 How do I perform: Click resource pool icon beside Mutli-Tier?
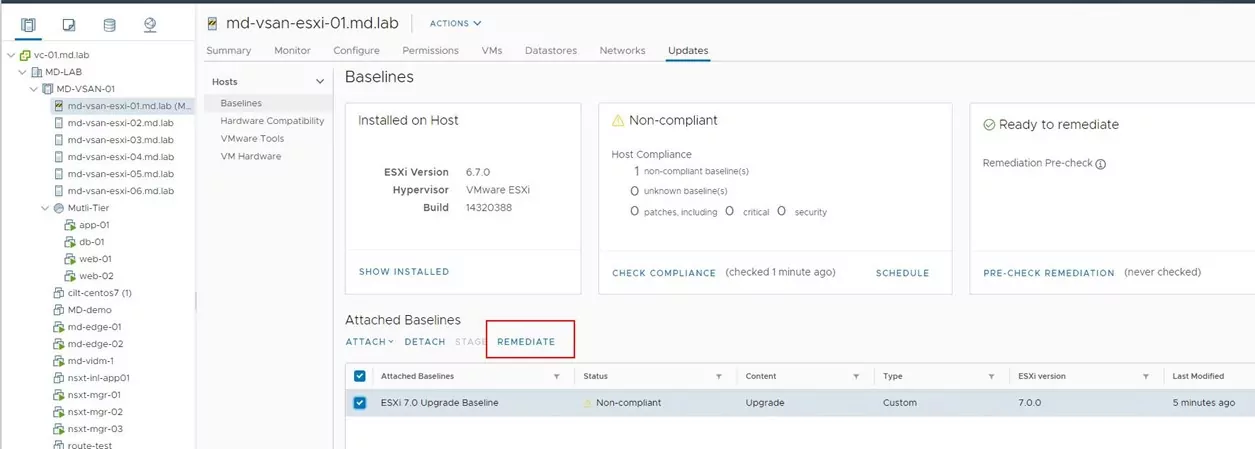tap(59, 208)
